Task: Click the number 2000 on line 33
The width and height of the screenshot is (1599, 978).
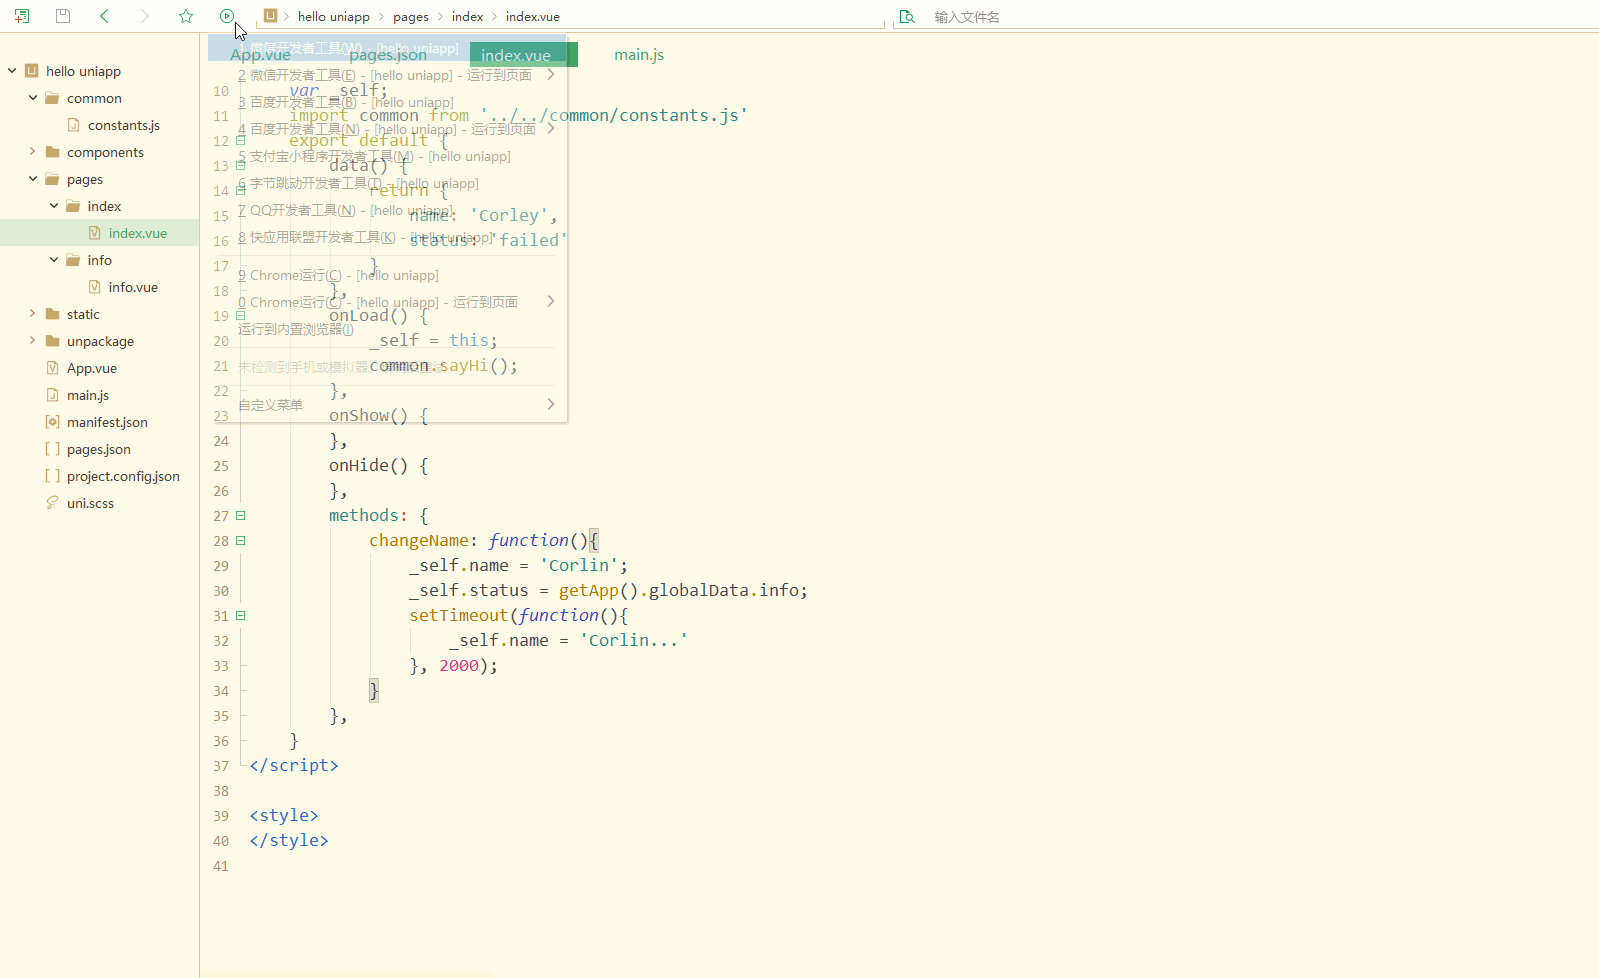Action: coord(459,666)
